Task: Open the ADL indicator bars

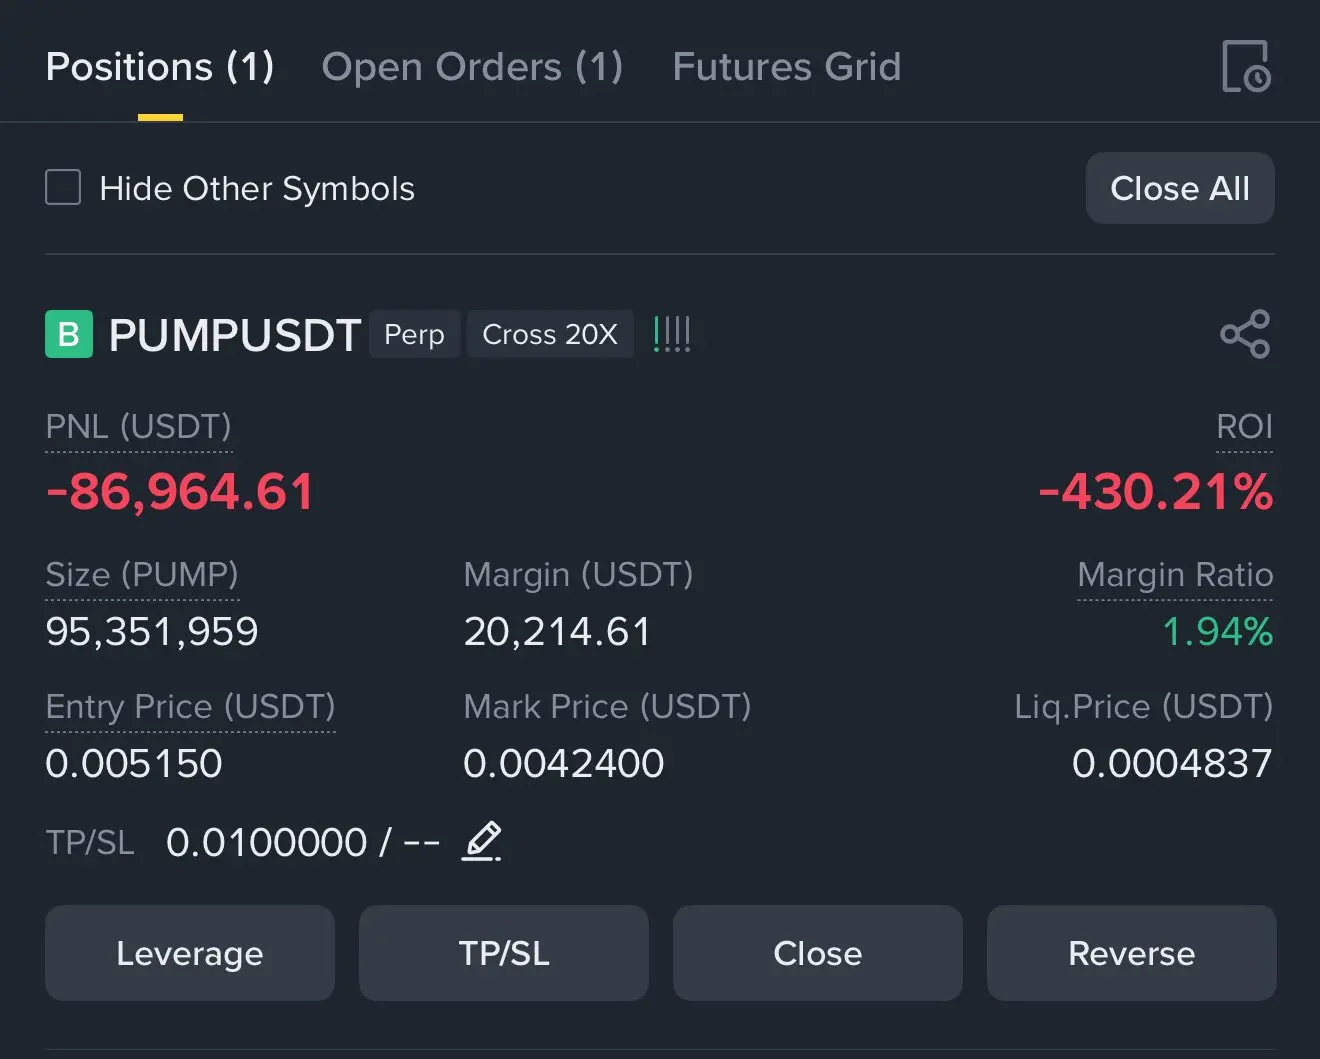Action: (x=671, y=334)
